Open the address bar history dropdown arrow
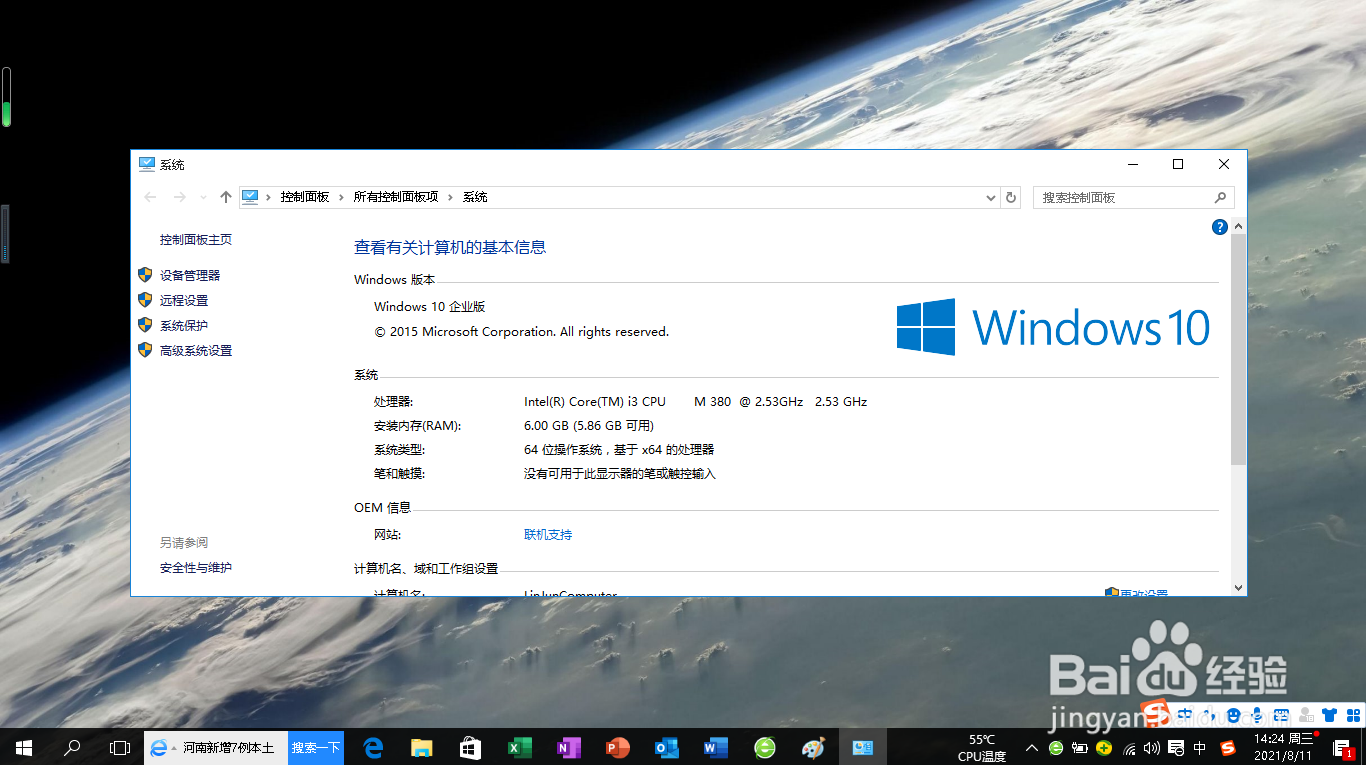Viewport: 1366px width, 765px height. click(x=991, y=197)
